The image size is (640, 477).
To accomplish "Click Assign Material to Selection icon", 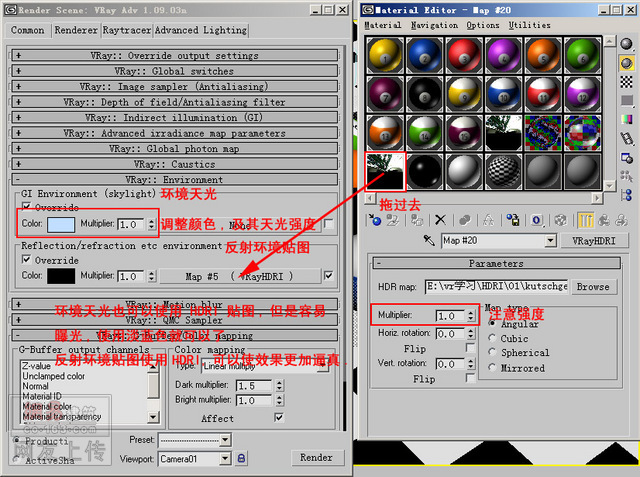I will [417, 220].
